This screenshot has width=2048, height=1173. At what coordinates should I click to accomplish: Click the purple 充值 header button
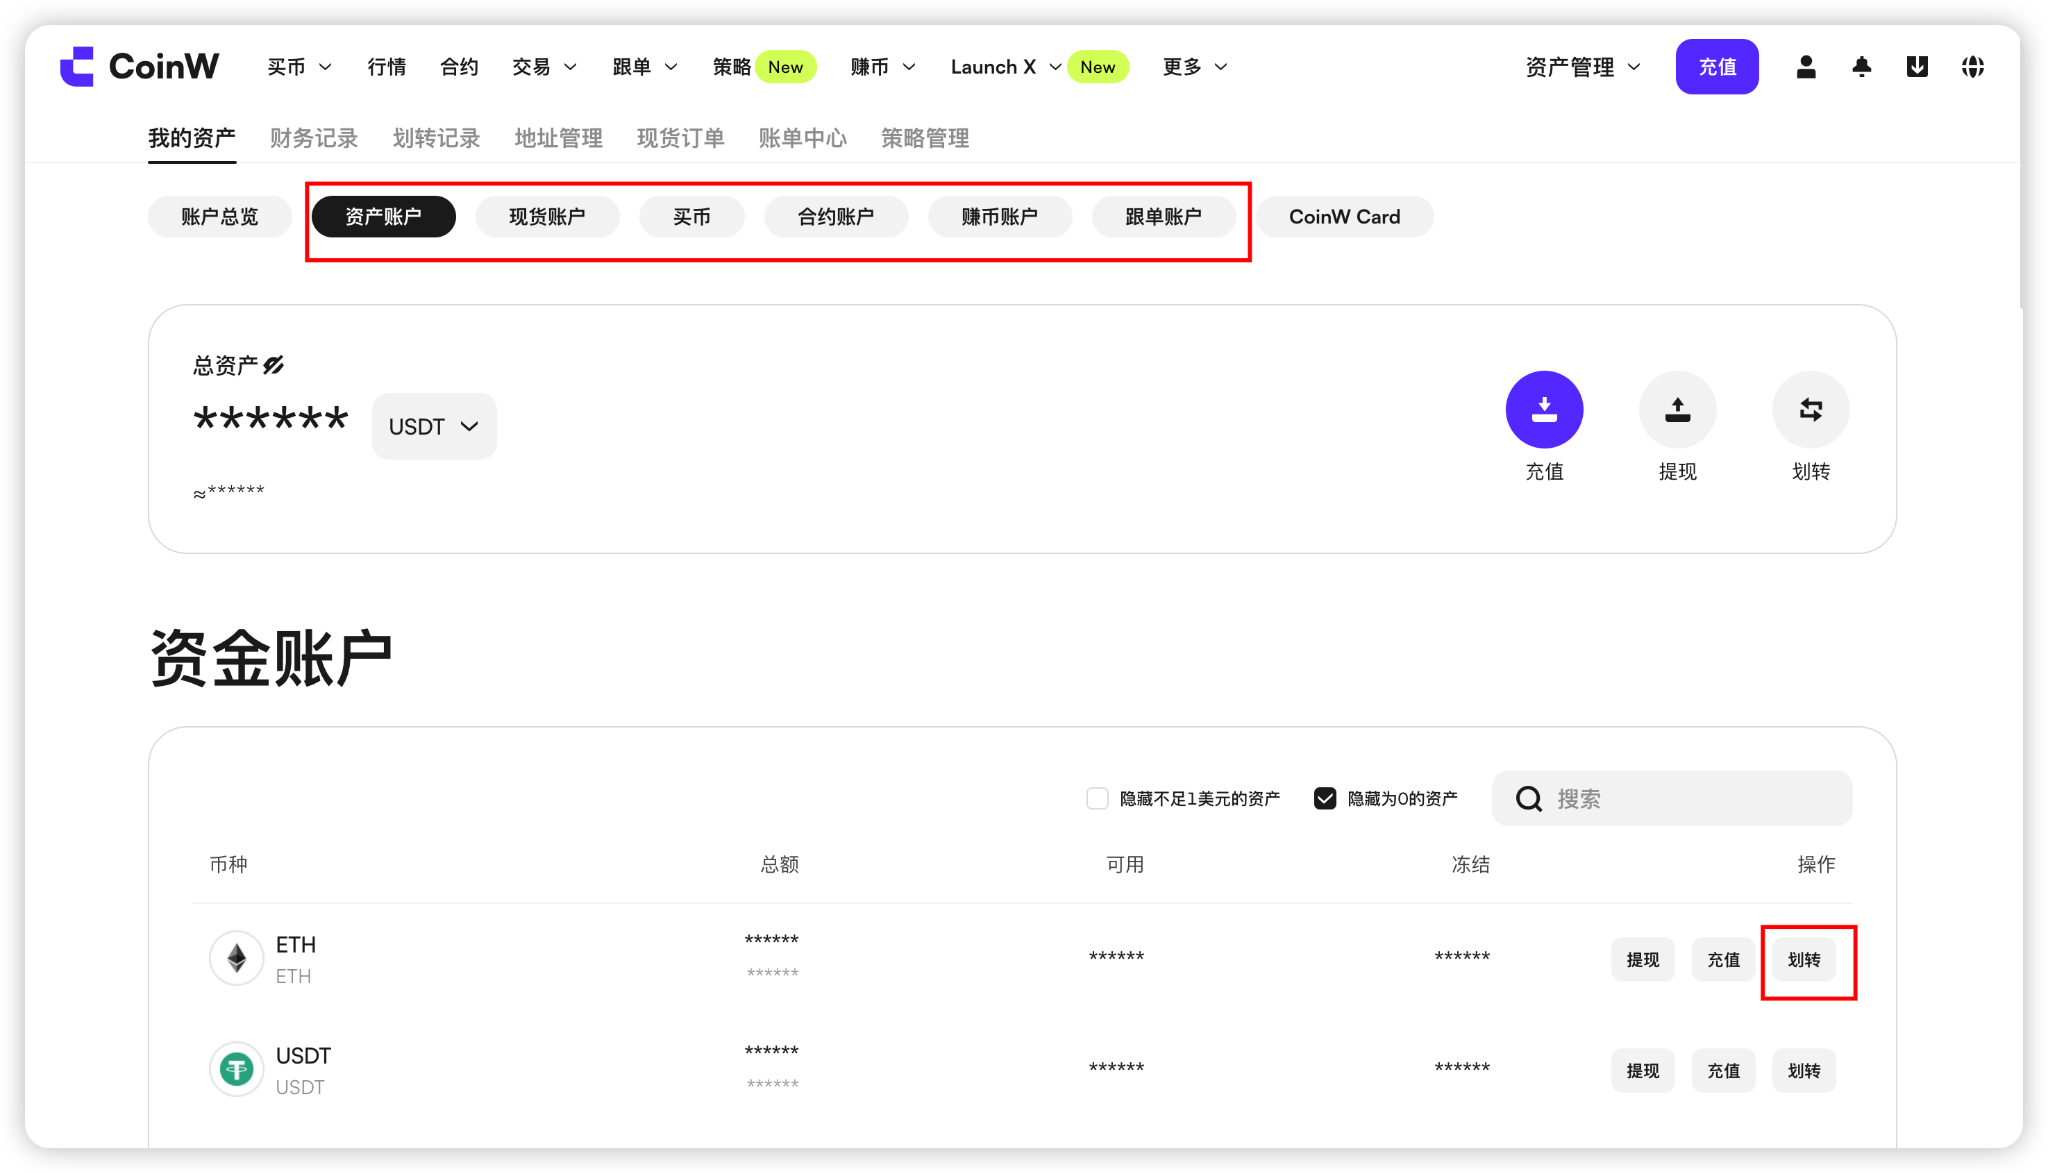point(1717,67)
